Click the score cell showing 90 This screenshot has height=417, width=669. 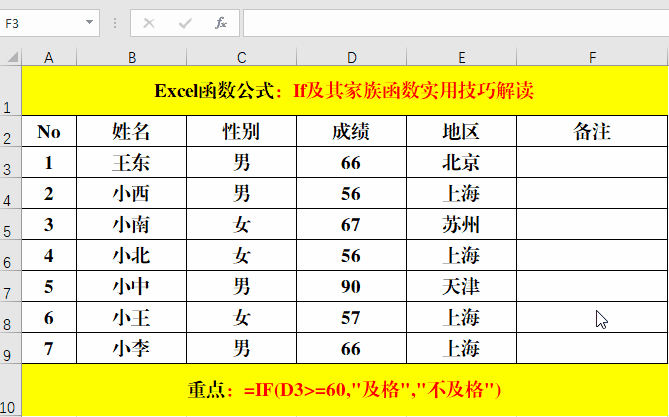click(352, 286)
